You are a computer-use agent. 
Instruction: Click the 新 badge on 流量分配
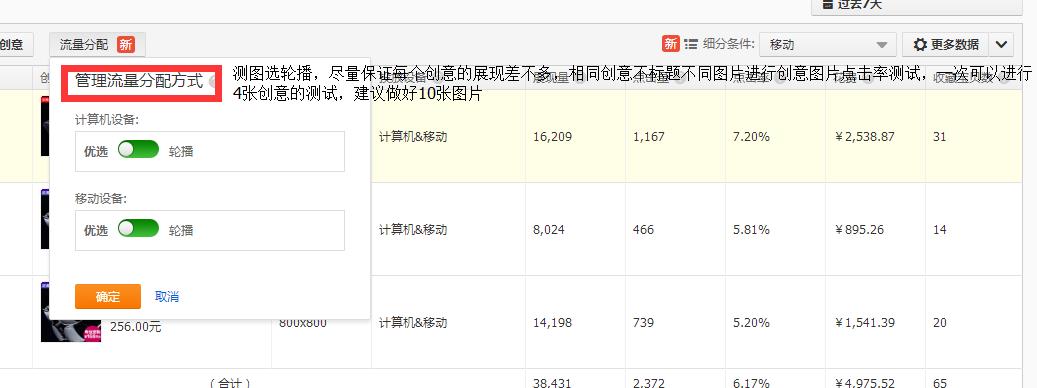pyautogui.click(x=126, y=44)
